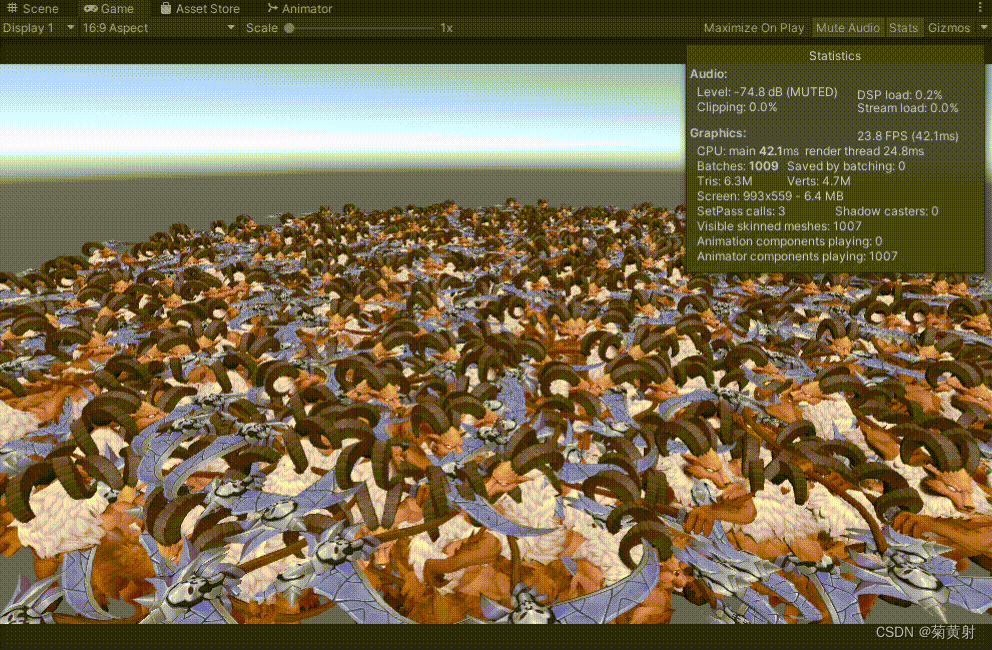Click 'Saved by batching: 0' text
The height and width of the screenshot is (650, 992).
[x=846, y=166]
